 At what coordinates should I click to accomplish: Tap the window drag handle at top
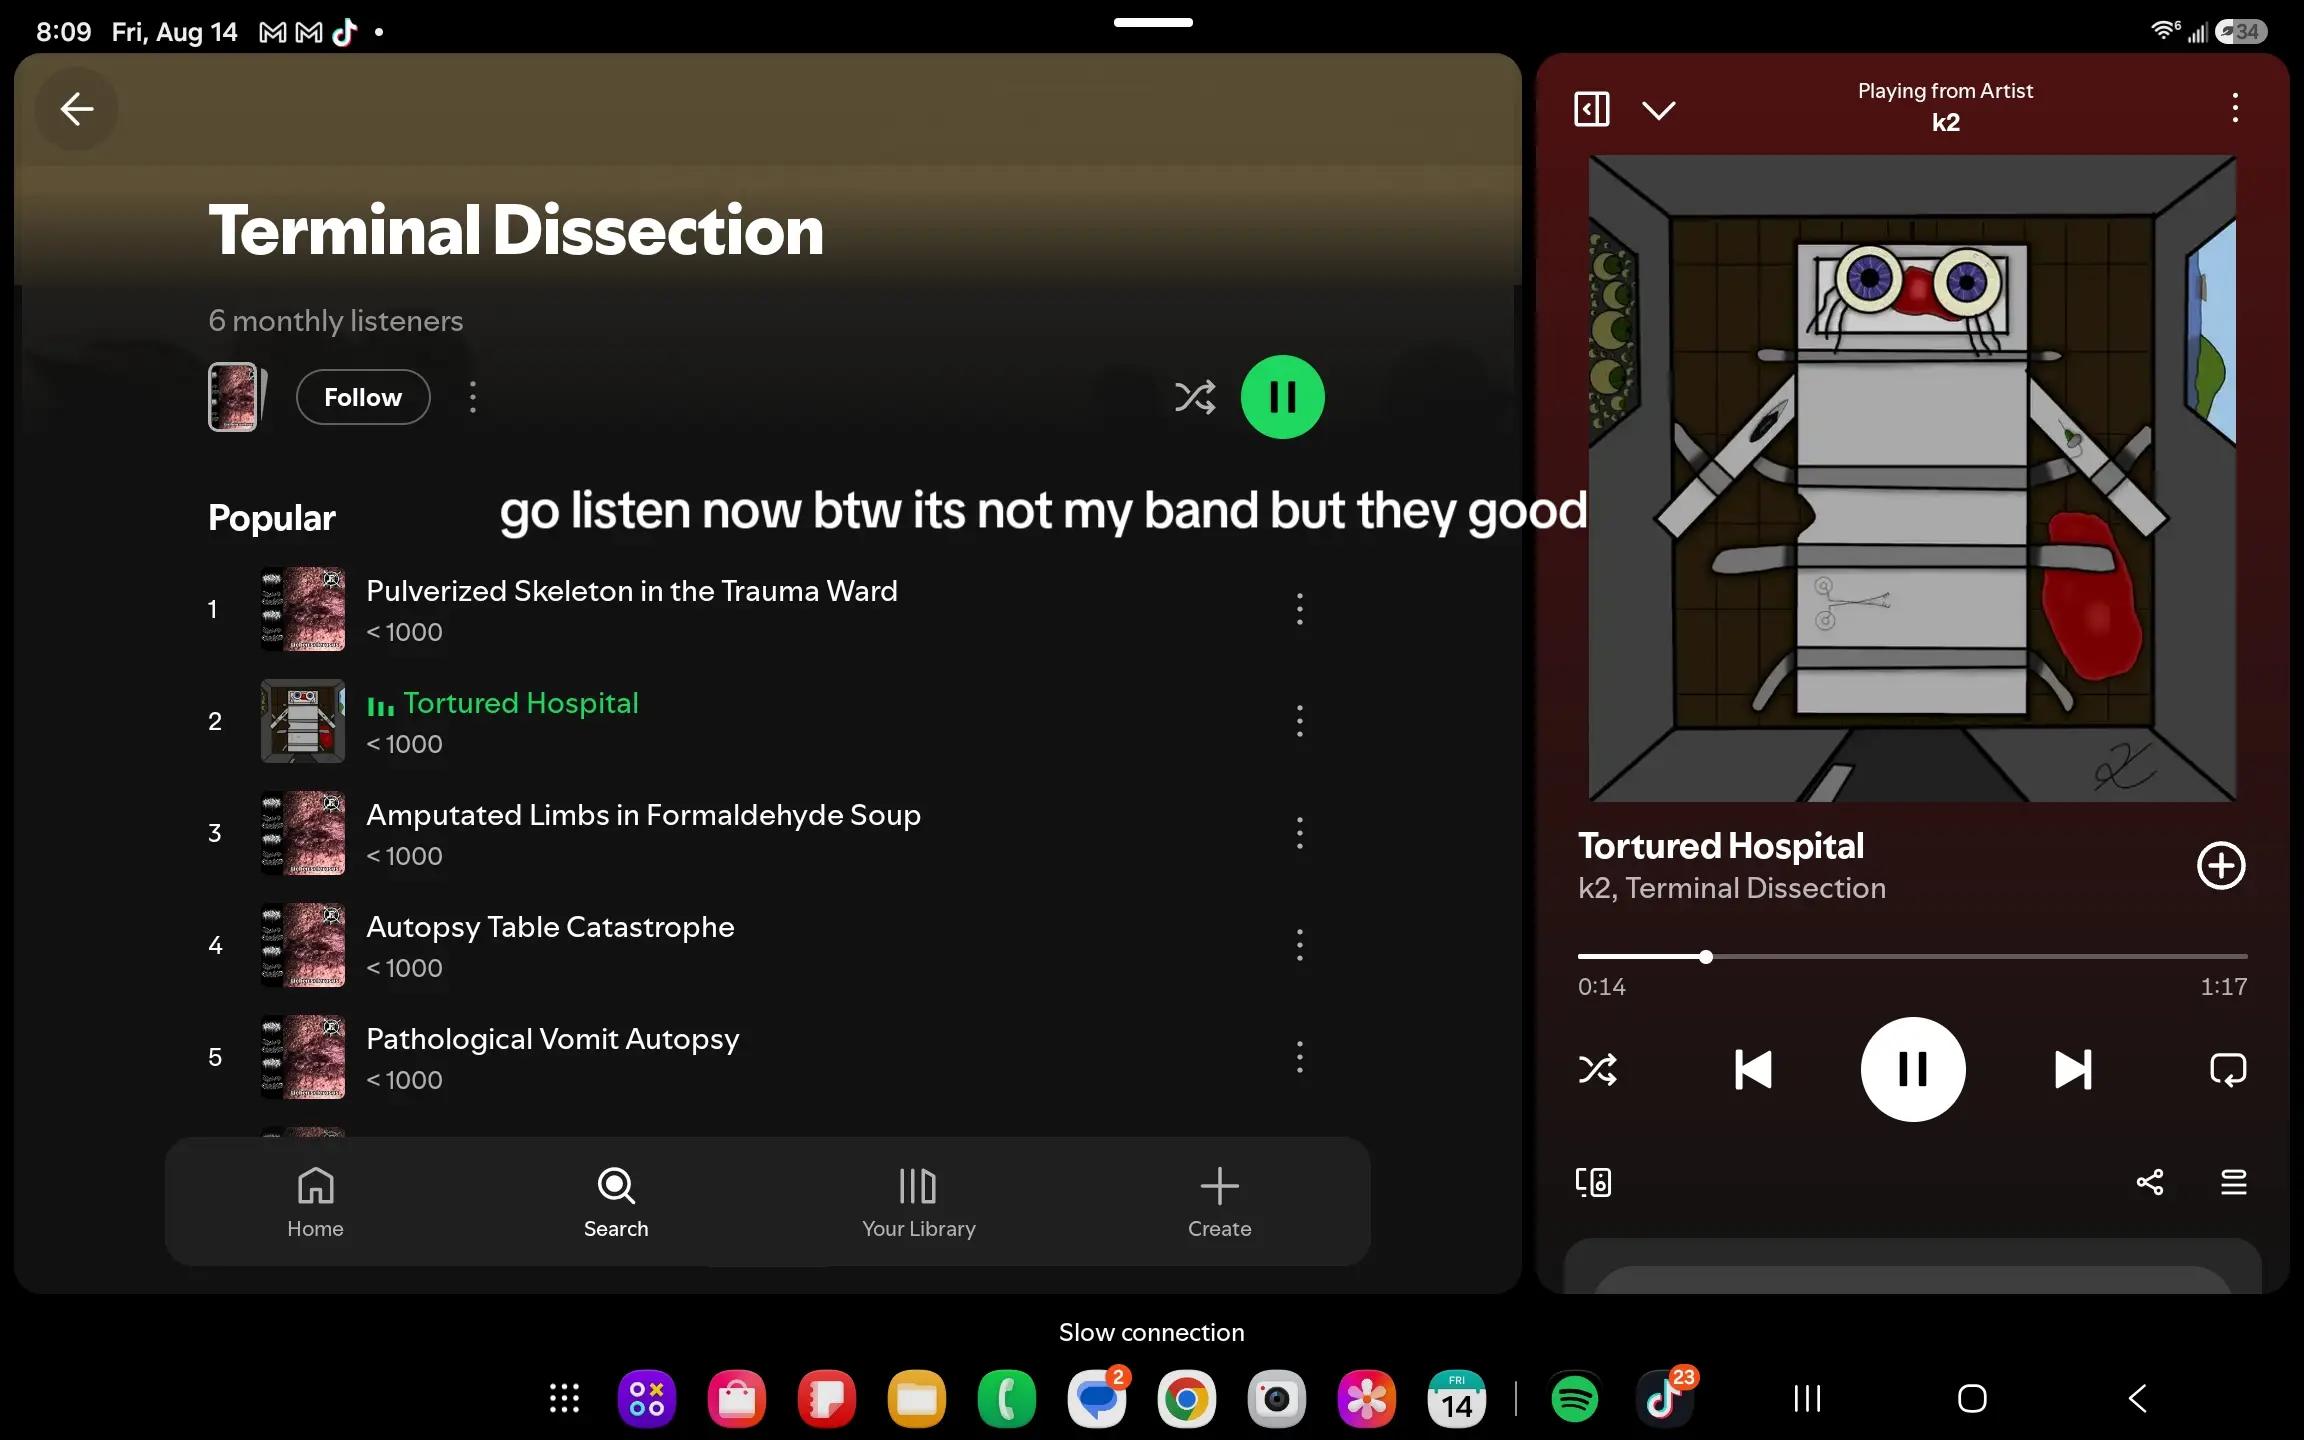pyautogui.click(x=1153, y=22)
